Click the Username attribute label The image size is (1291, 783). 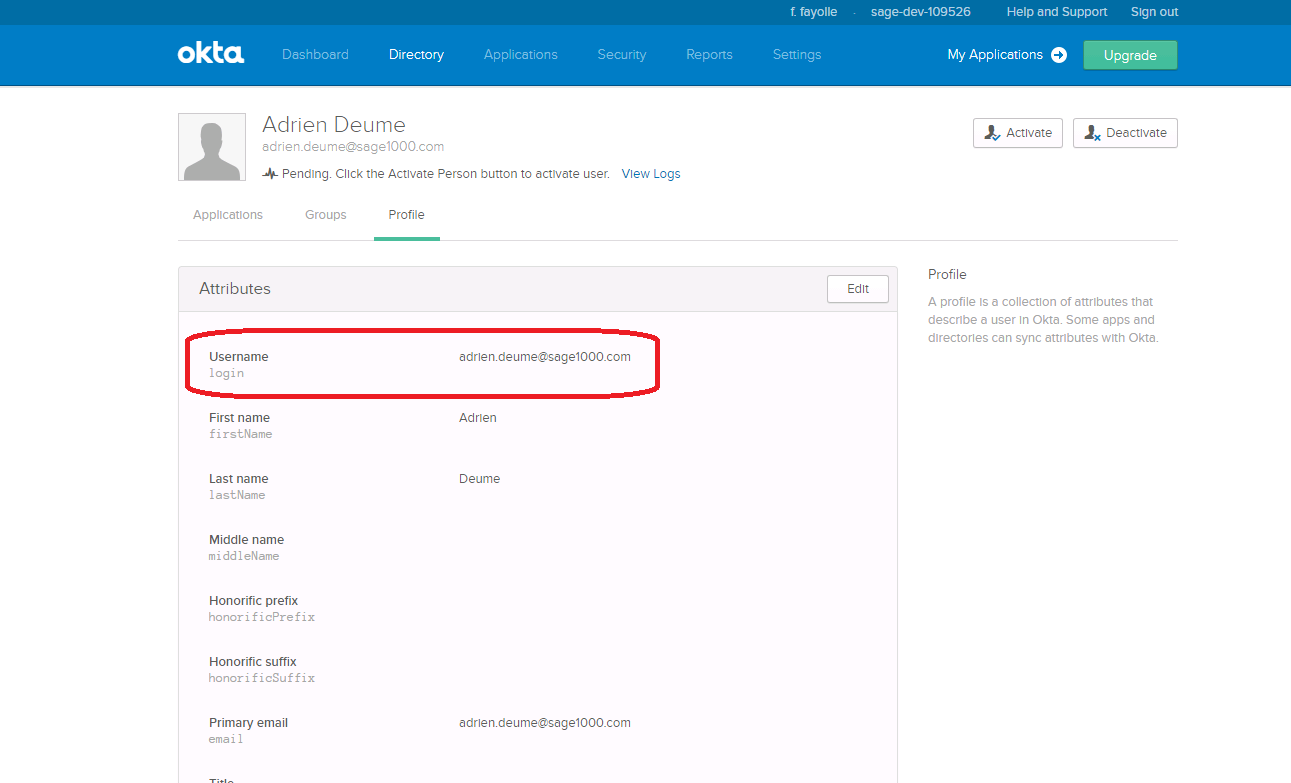(x=239, y=357)
